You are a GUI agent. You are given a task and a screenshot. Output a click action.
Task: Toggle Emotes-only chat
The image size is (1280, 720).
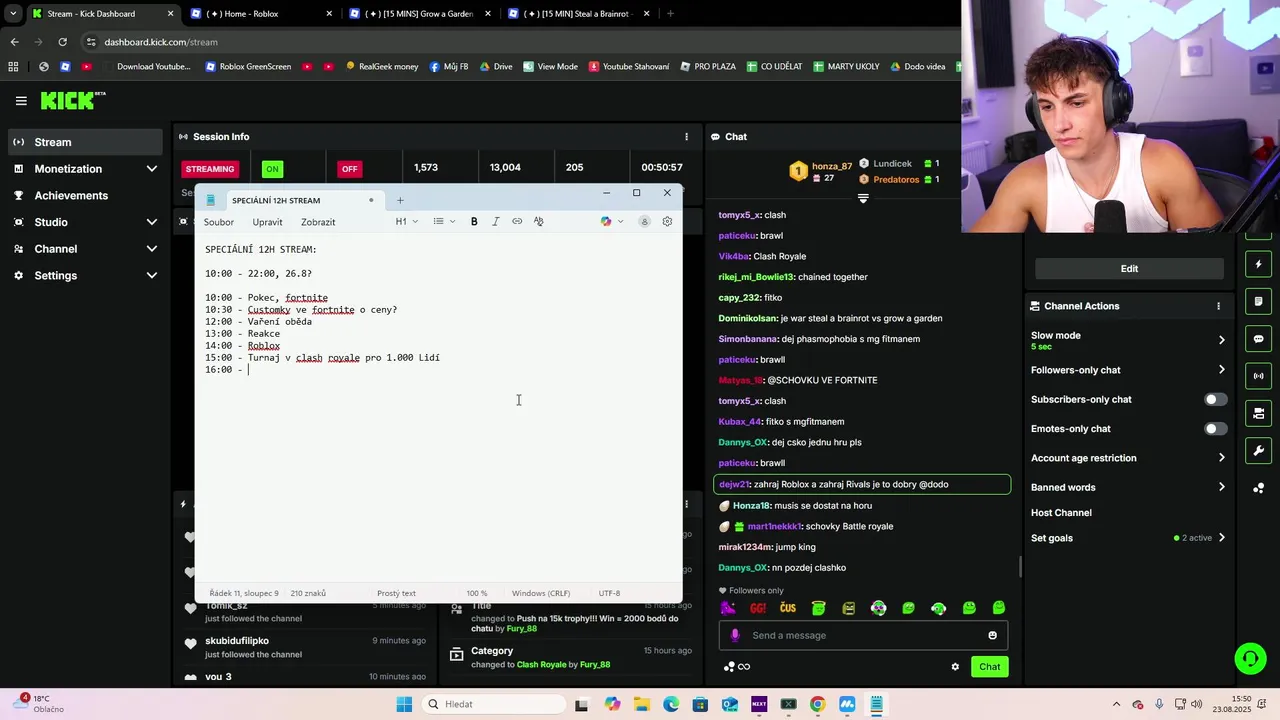[x=1215, y=429]
